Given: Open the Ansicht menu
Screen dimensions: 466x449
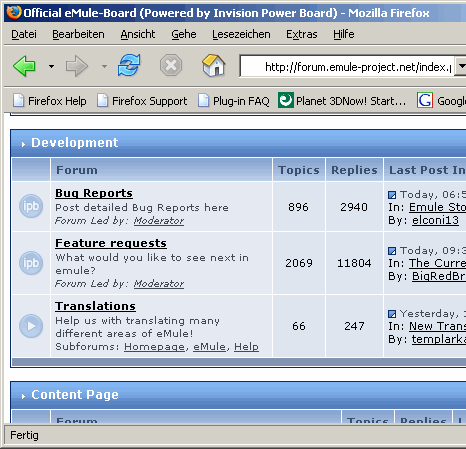Looking at the screenshot, I should 138,34.
